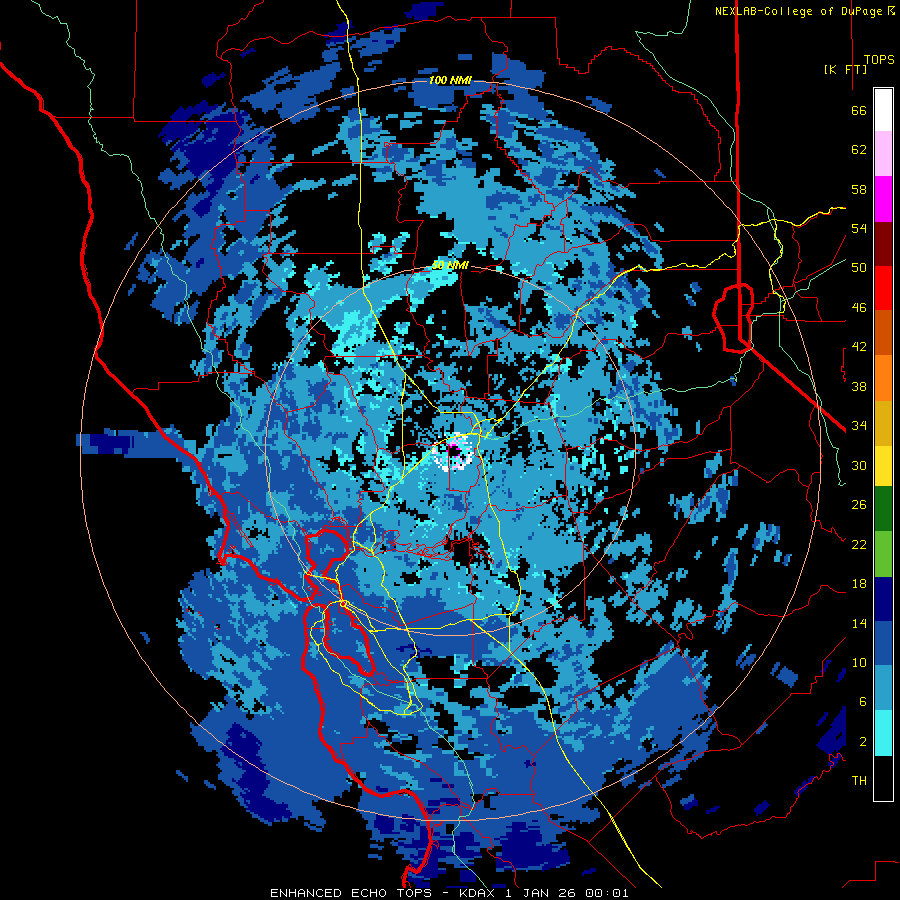900x900 pixels.
Task: Click the 1 JAN 26 date stamp
Action: [x=541, y=893]
